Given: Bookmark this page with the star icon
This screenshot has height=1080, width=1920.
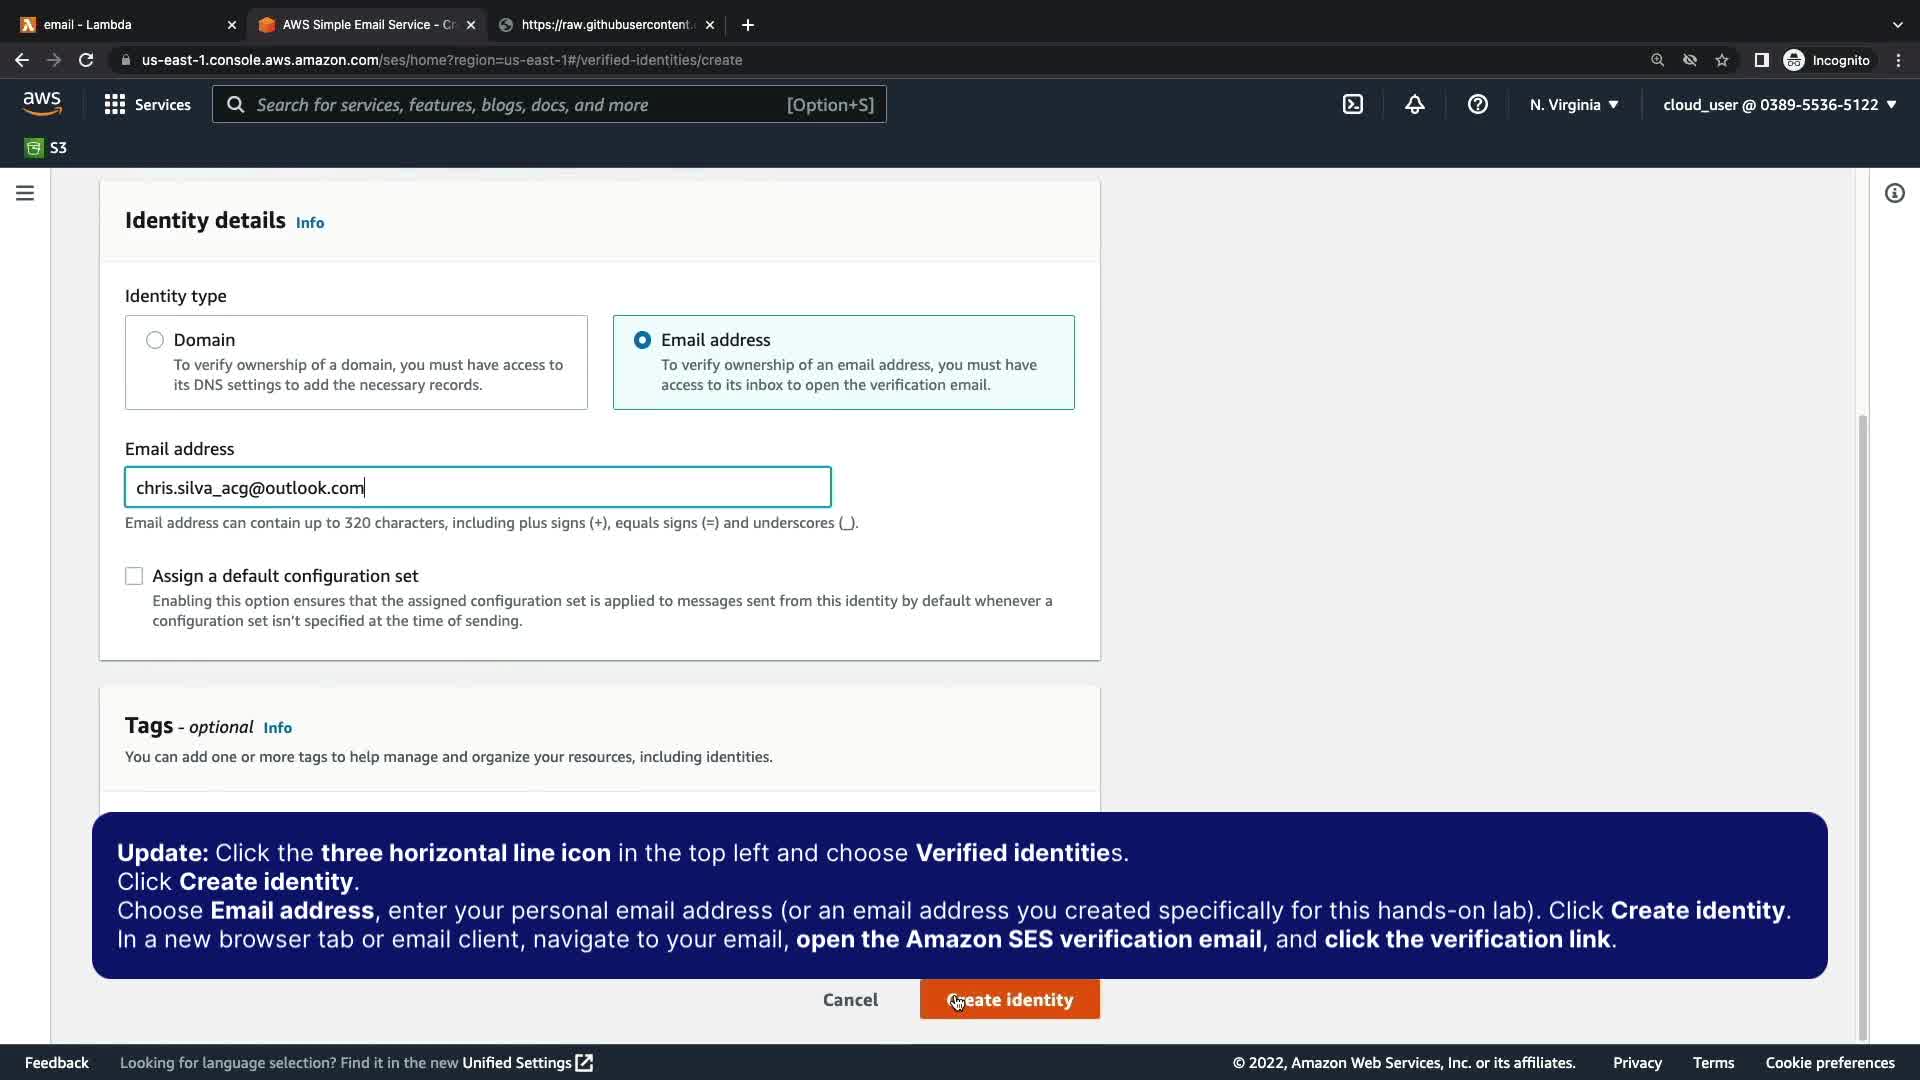Looking at the screenshot, I should tap(1721, 60).
